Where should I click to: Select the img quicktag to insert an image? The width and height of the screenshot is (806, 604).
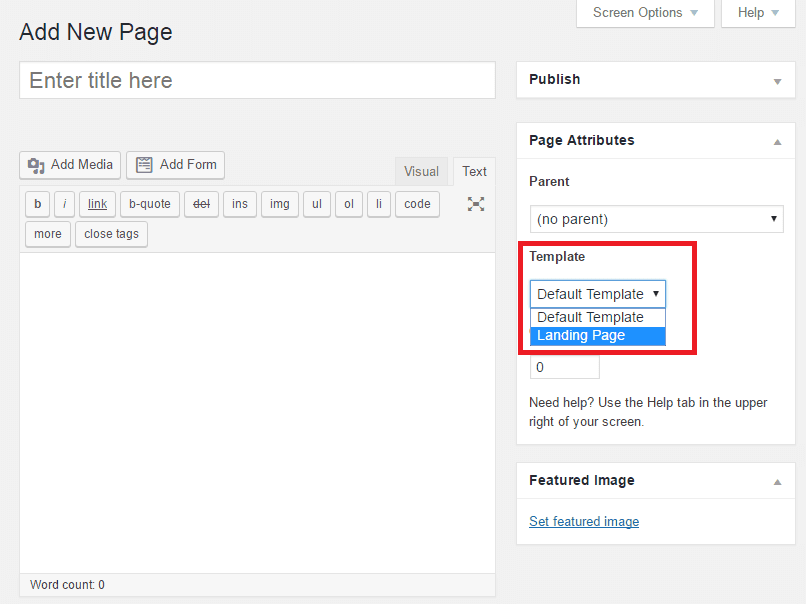279,204
